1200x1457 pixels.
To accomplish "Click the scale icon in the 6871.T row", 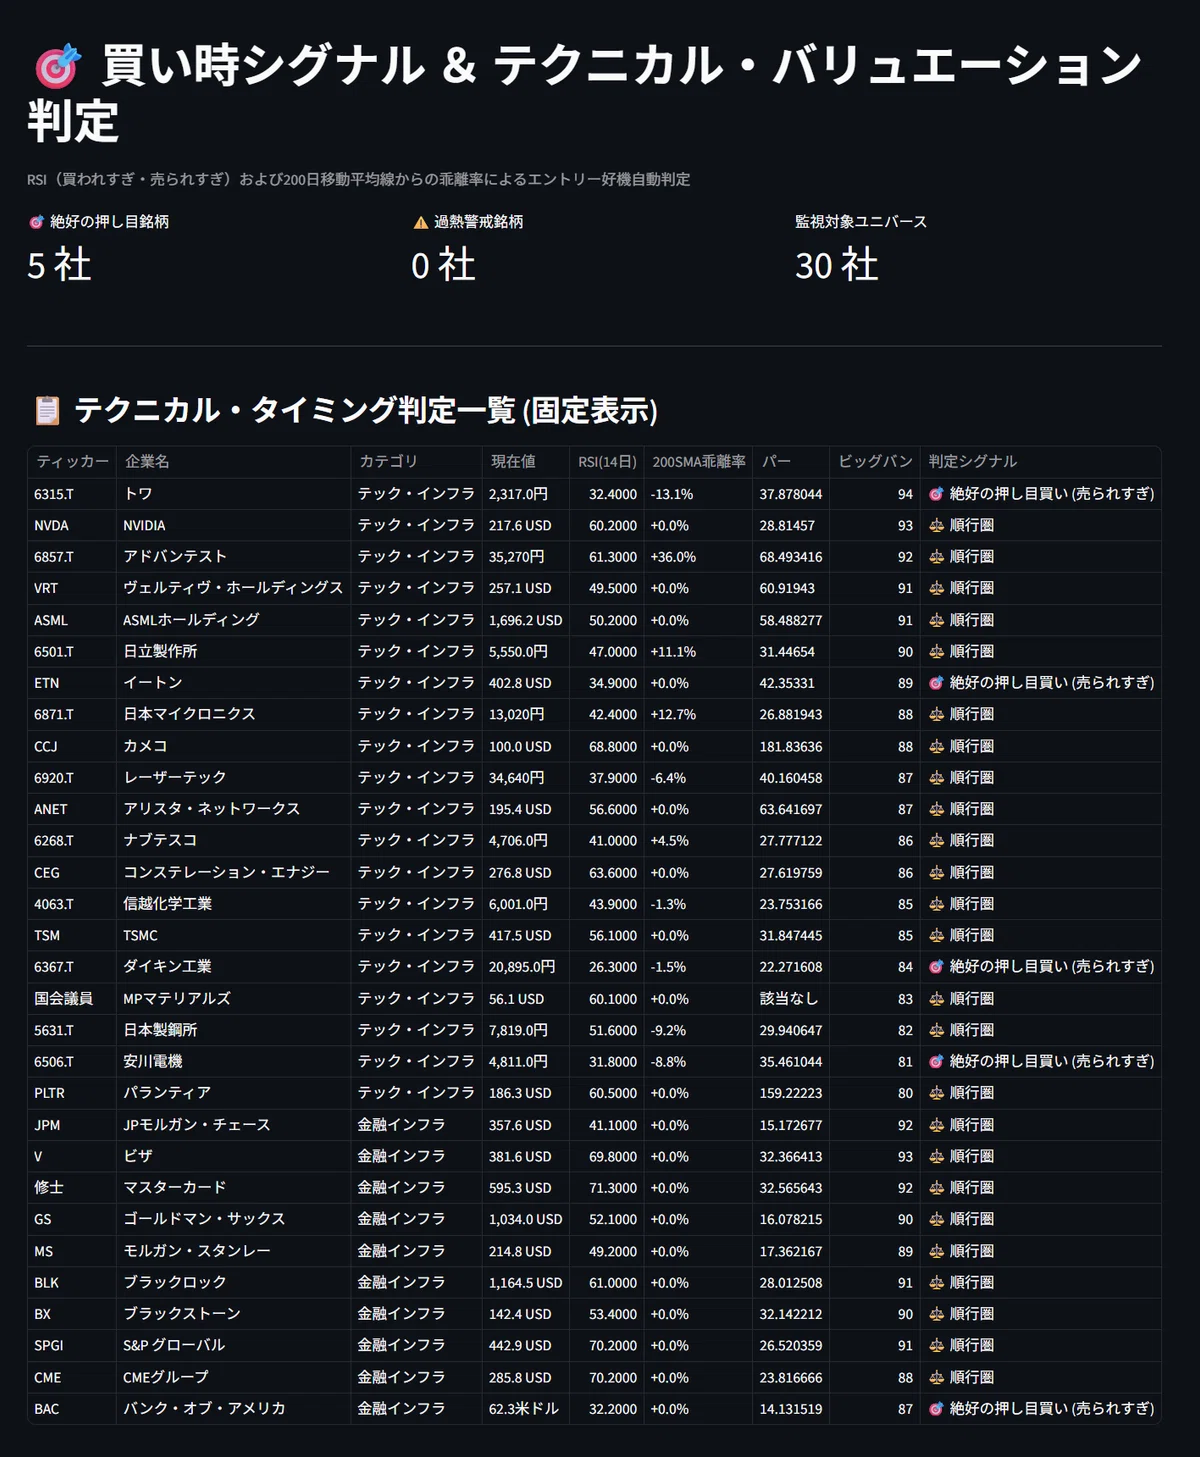I will (x=936, y=714).
